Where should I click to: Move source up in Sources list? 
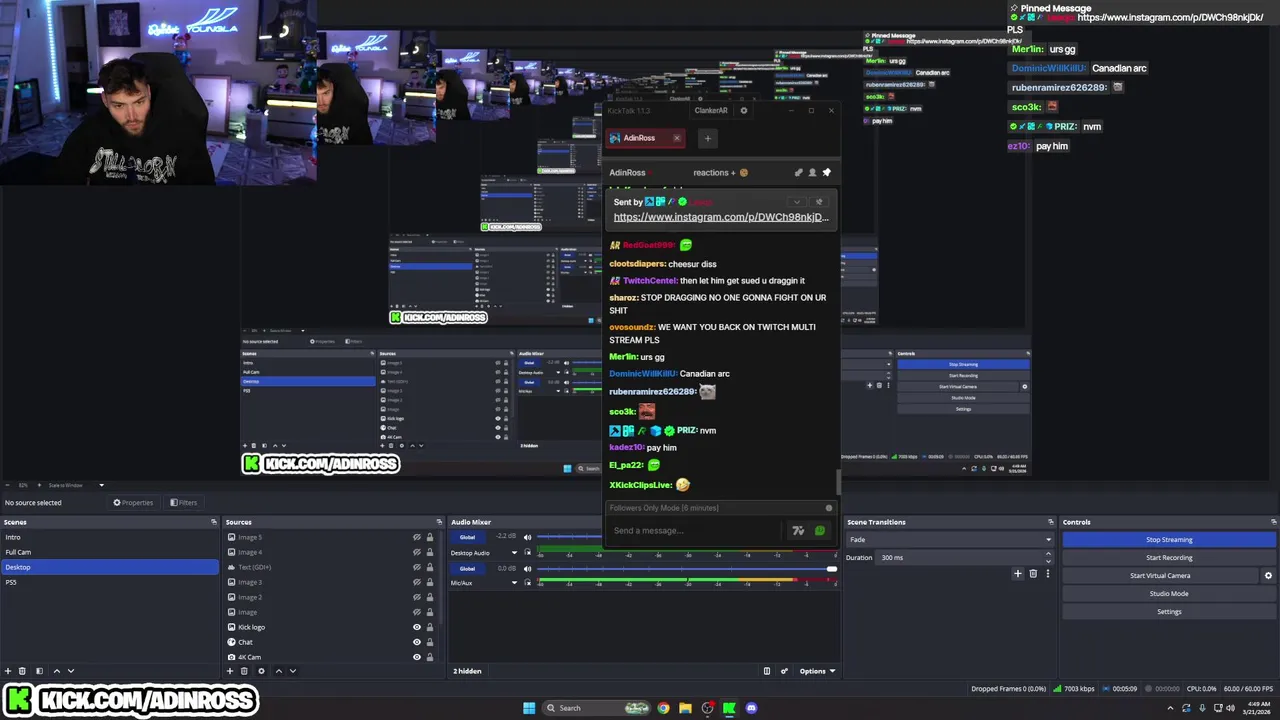pyautogui.click(x=278, y=671)
